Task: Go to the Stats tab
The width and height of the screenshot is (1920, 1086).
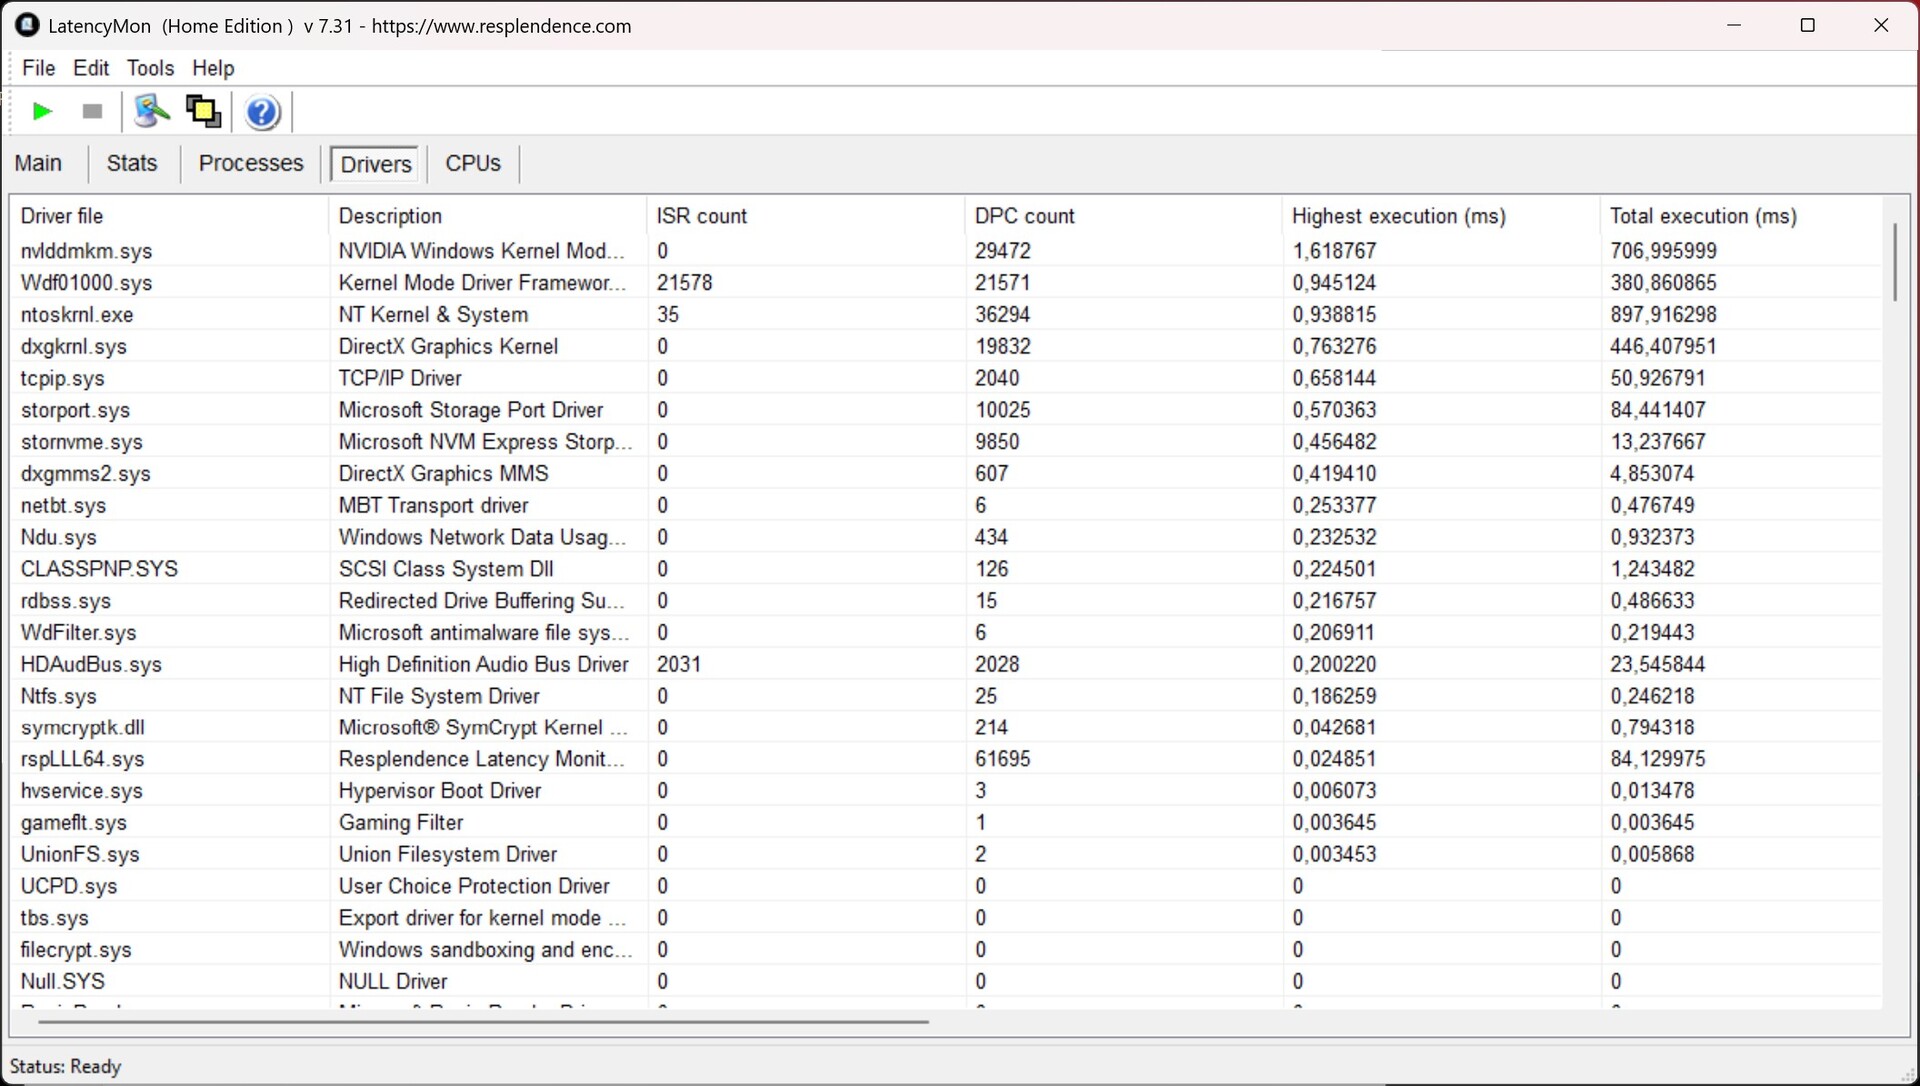Action: click(x=132, y=163)
